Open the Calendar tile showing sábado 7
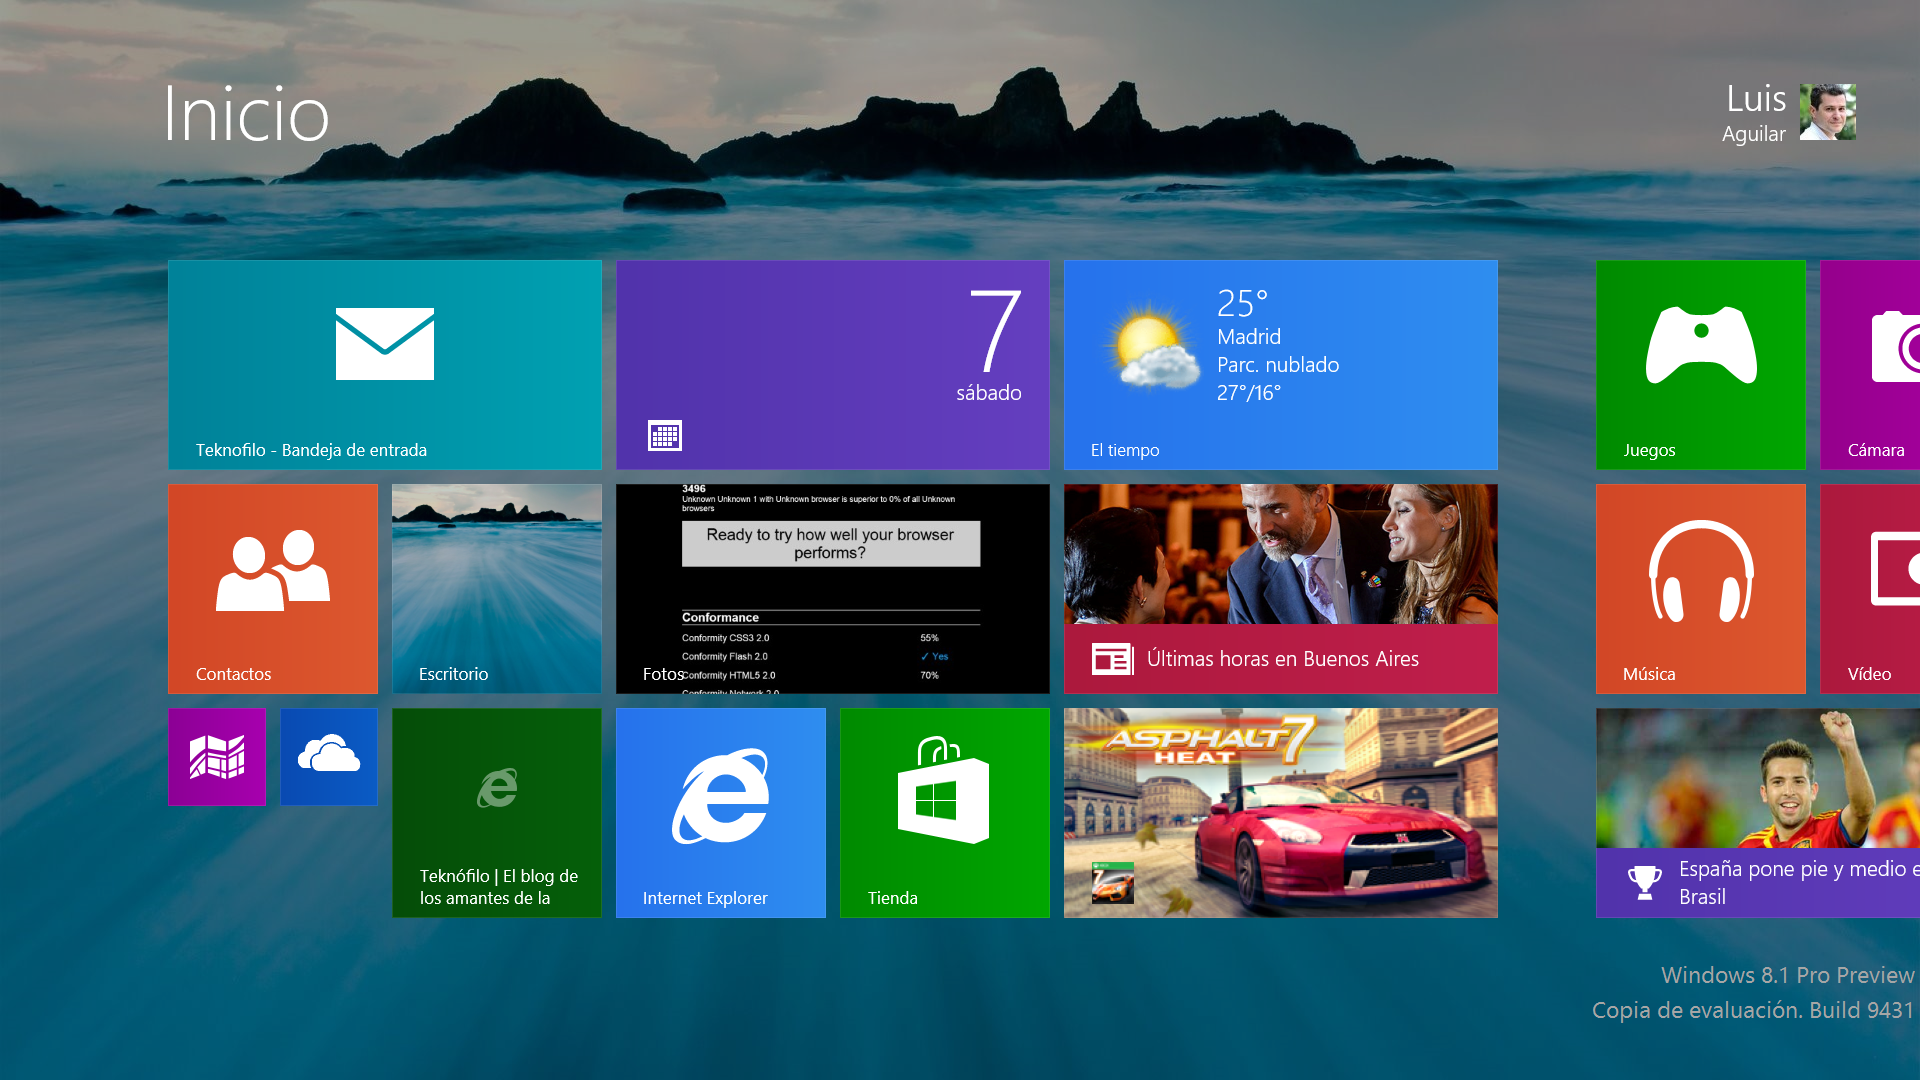 833,365
